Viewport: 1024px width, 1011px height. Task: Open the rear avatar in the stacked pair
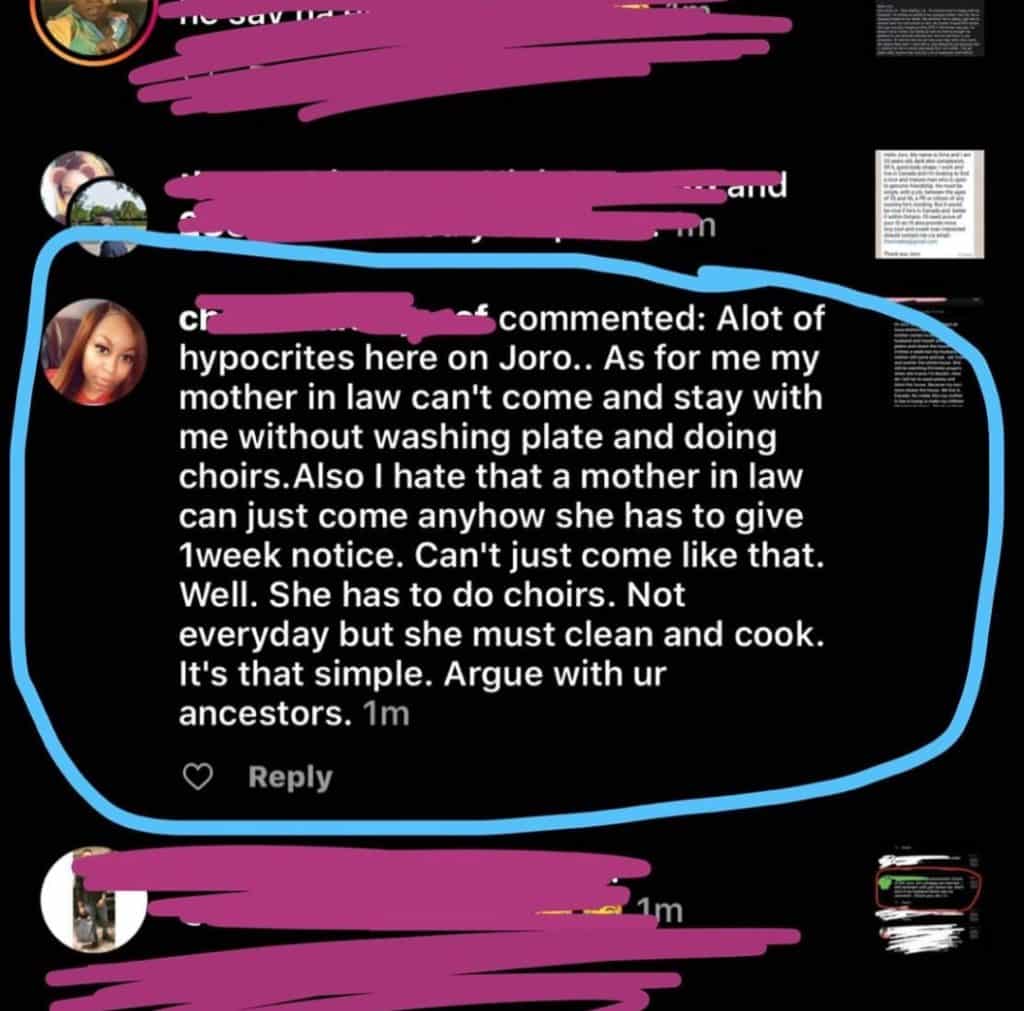pyautogui.click(x=75, y=186)
